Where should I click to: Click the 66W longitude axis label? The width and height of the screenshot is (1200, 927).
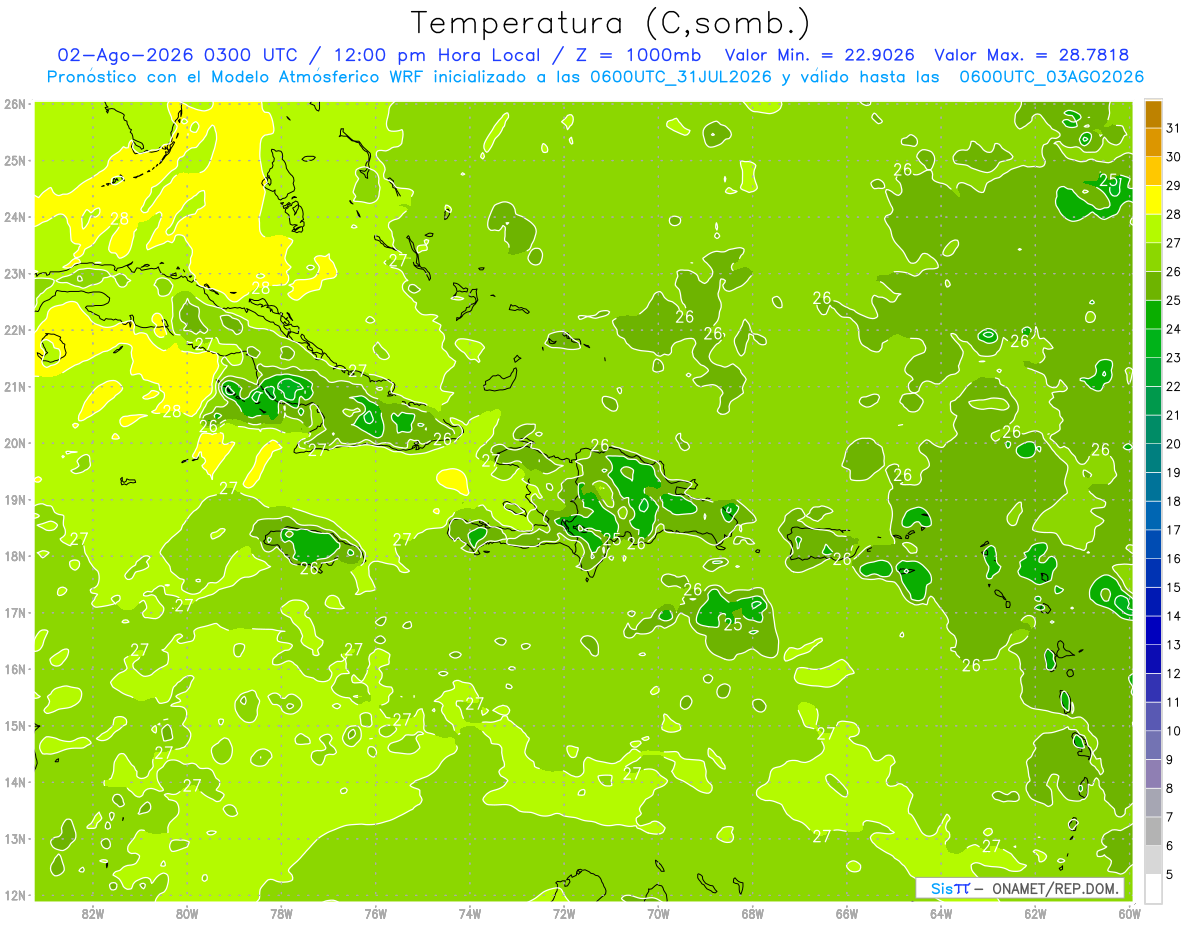click(x=847, y=913)
